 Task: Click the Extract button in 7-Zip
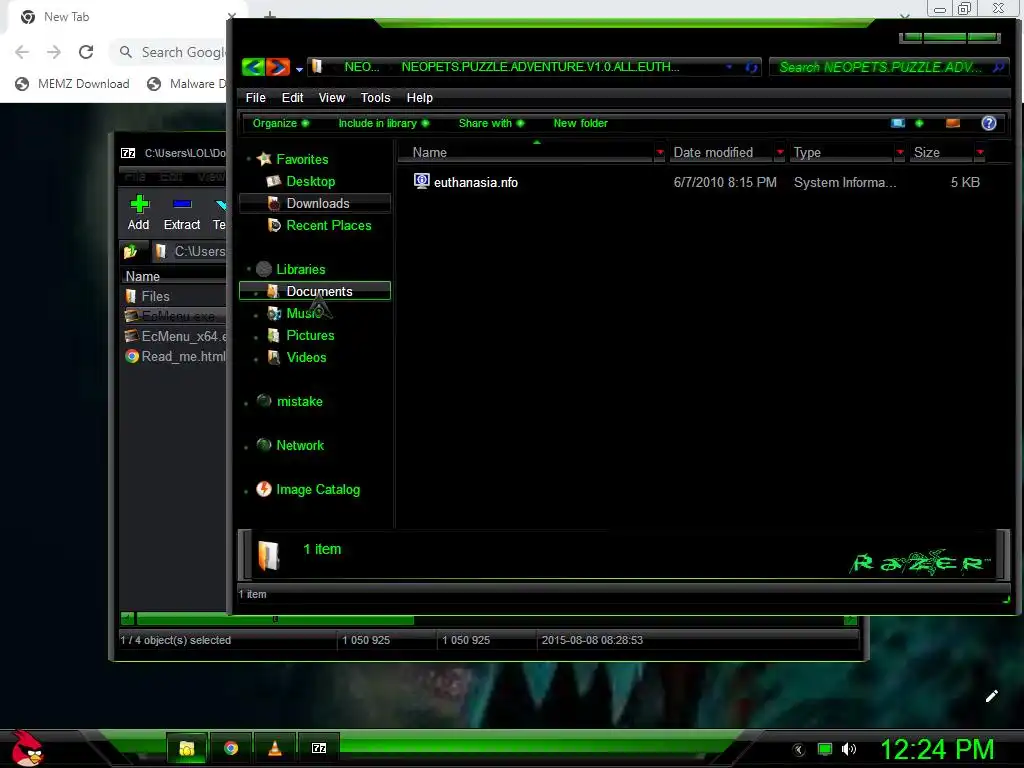coord(182,213)
